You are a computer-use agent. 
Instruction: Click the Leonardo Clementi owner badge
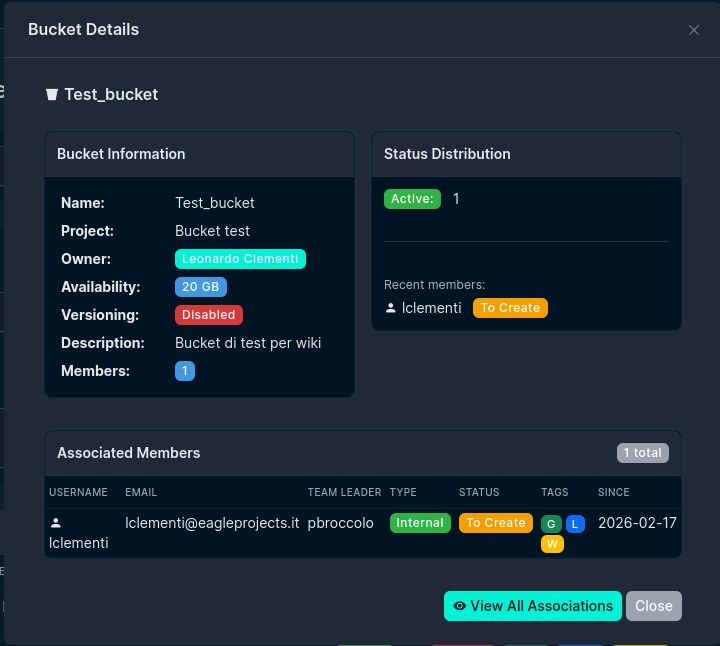(x=240, y=259)
